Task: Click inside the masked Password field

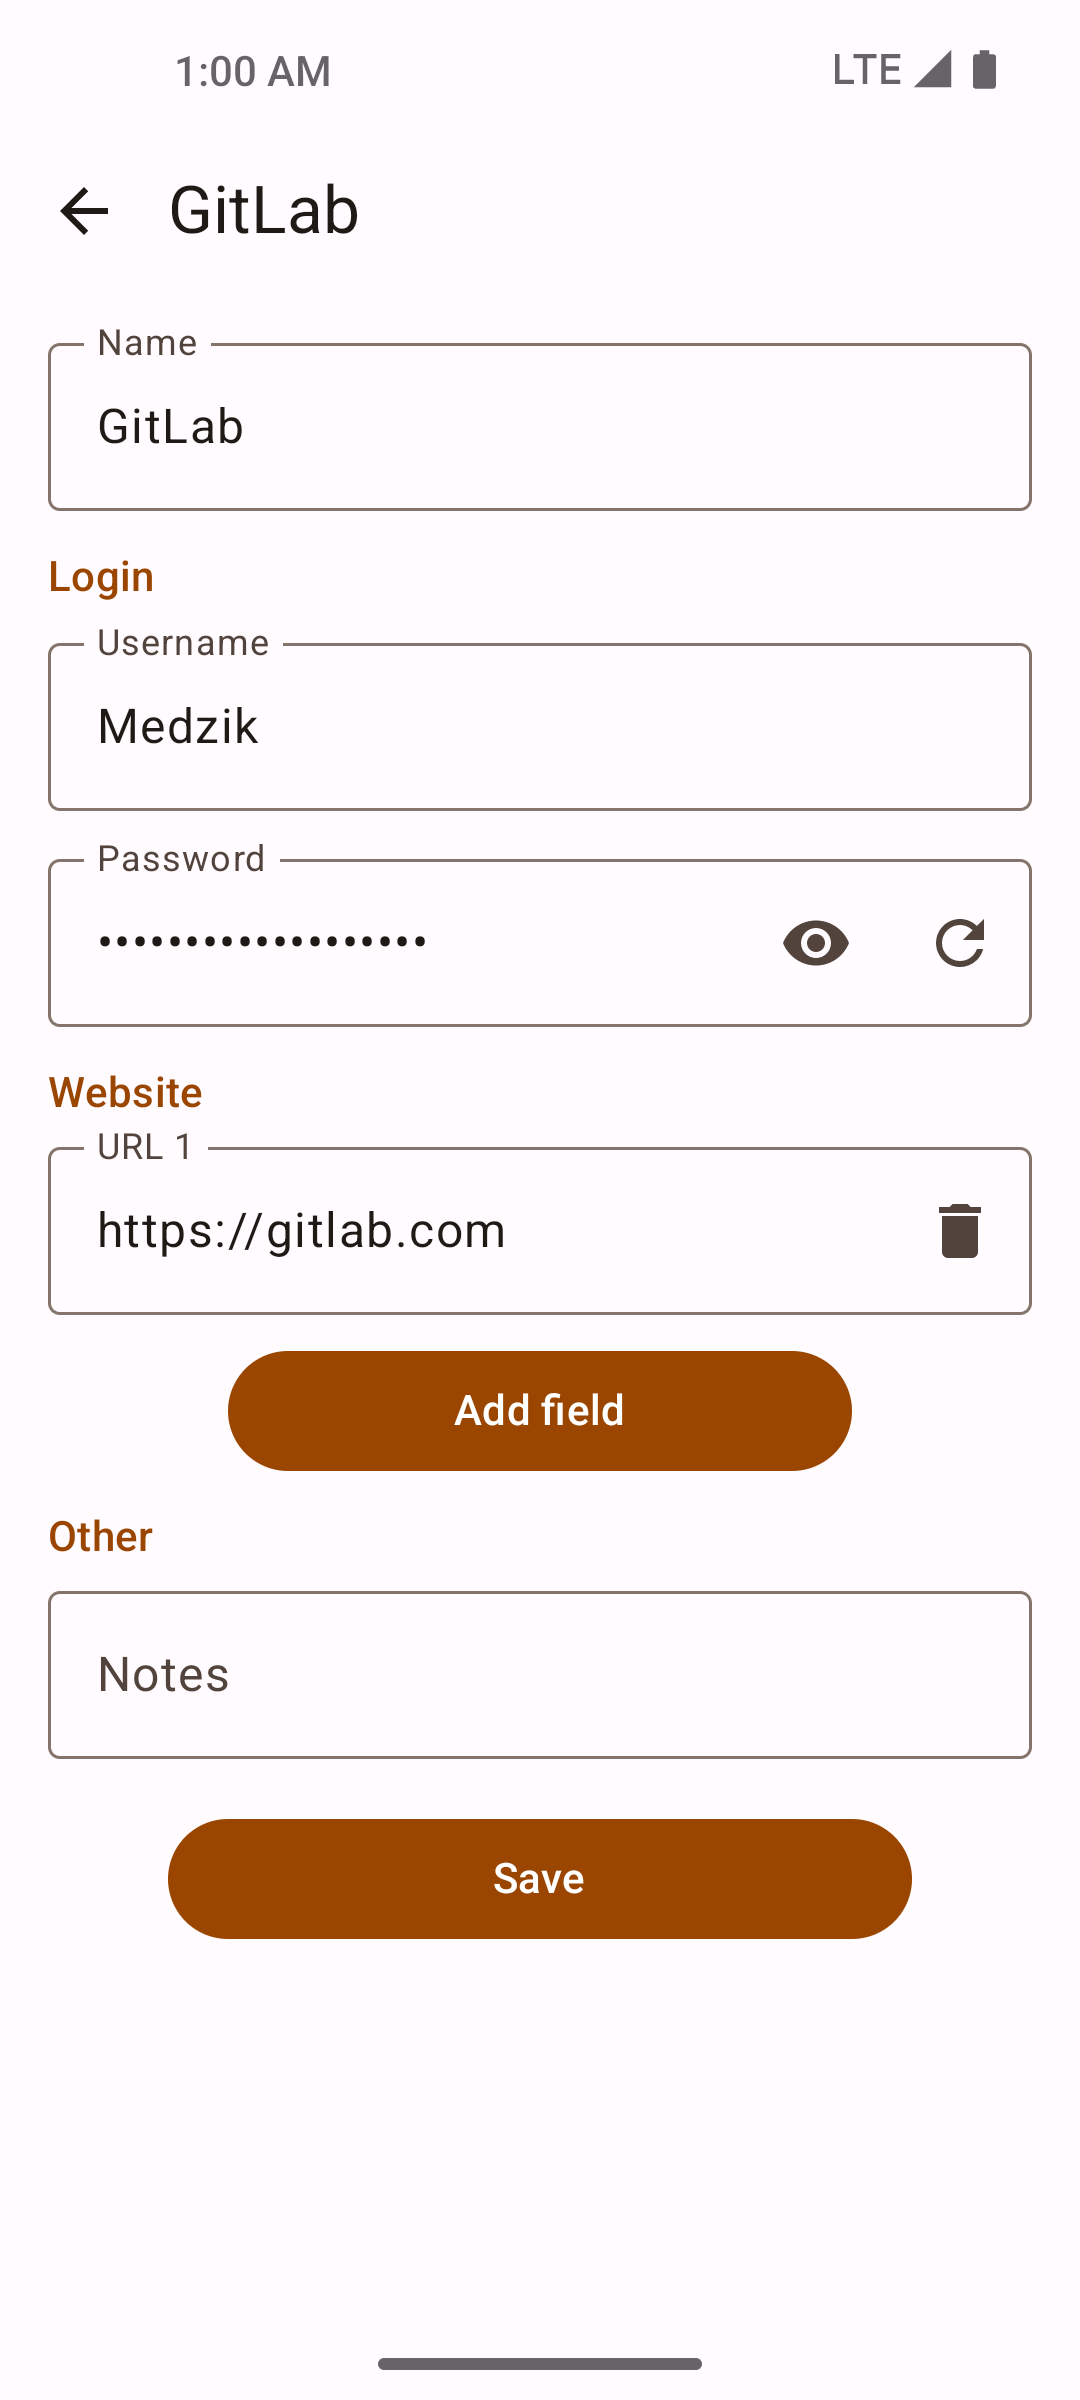Action: pos(400,943)
